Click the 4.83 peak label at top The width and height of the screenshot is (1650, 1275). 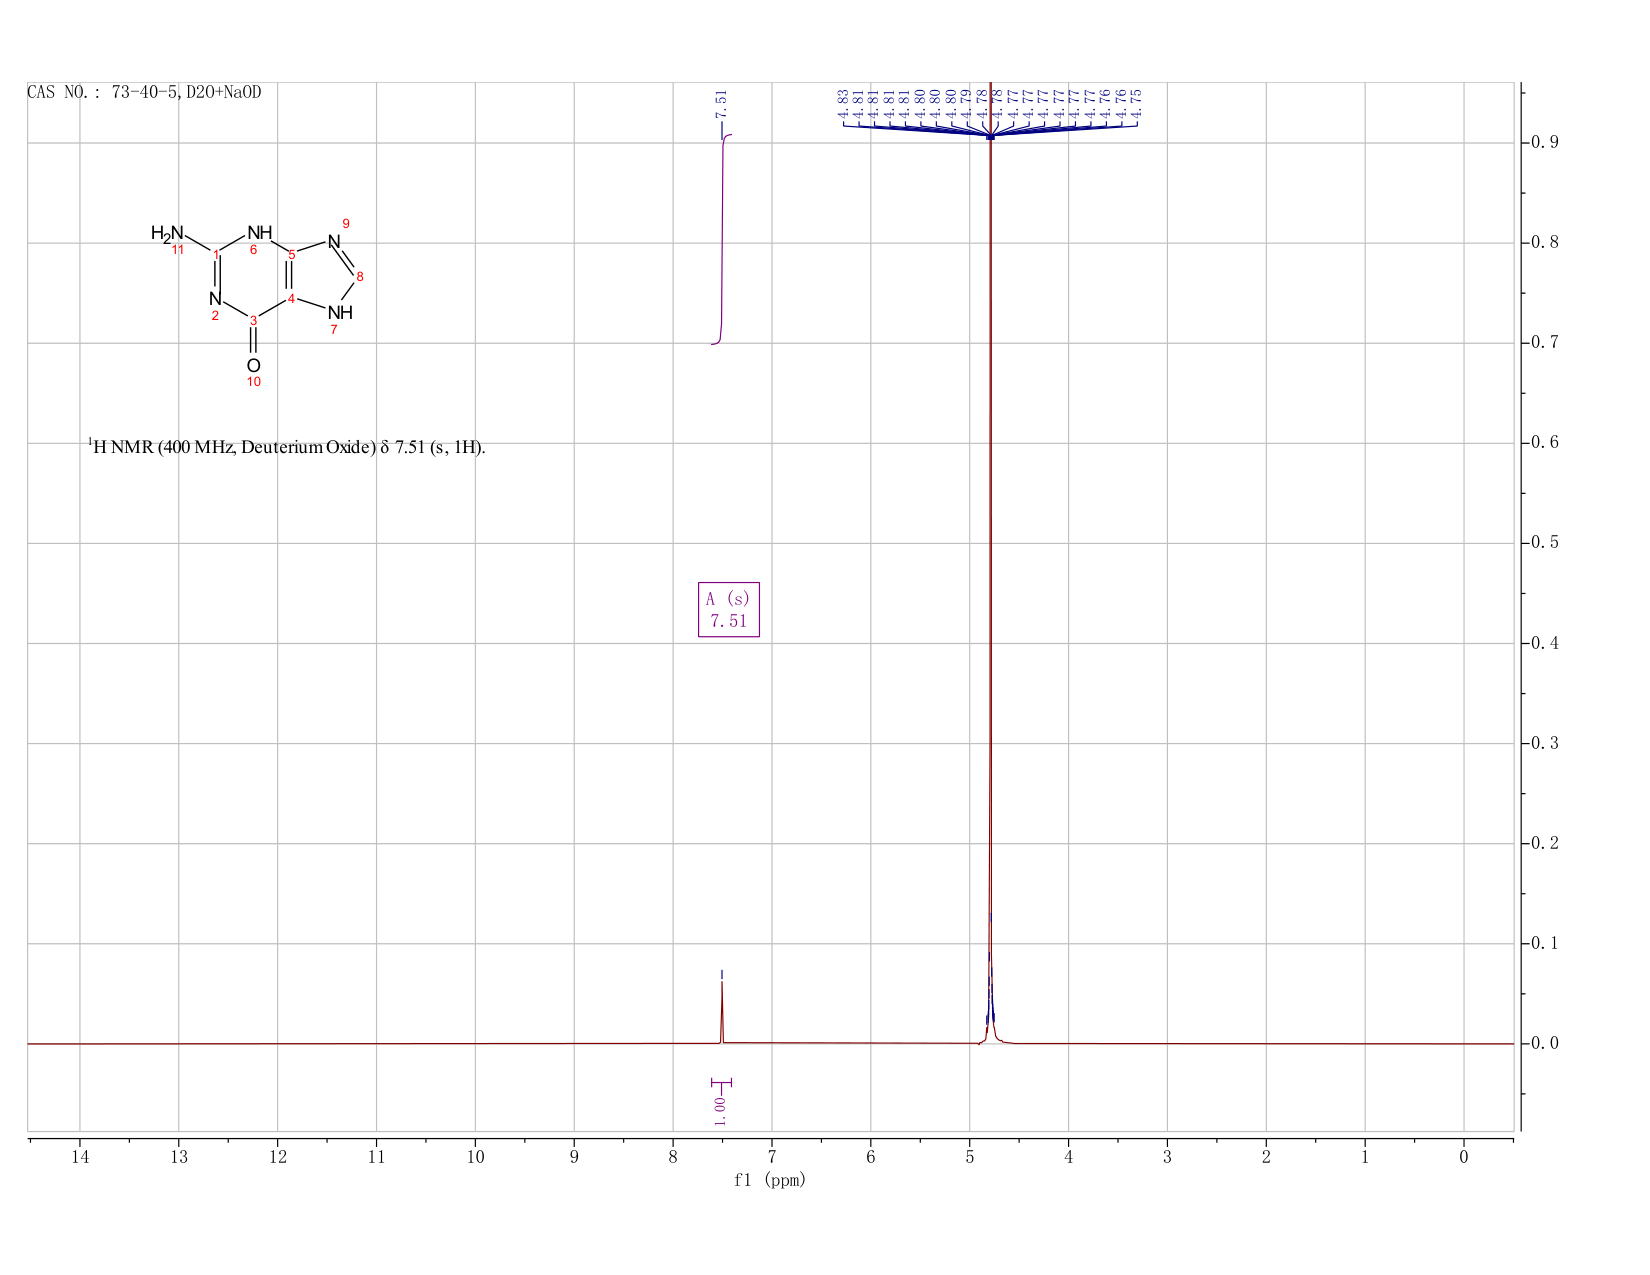pos(843,104)
